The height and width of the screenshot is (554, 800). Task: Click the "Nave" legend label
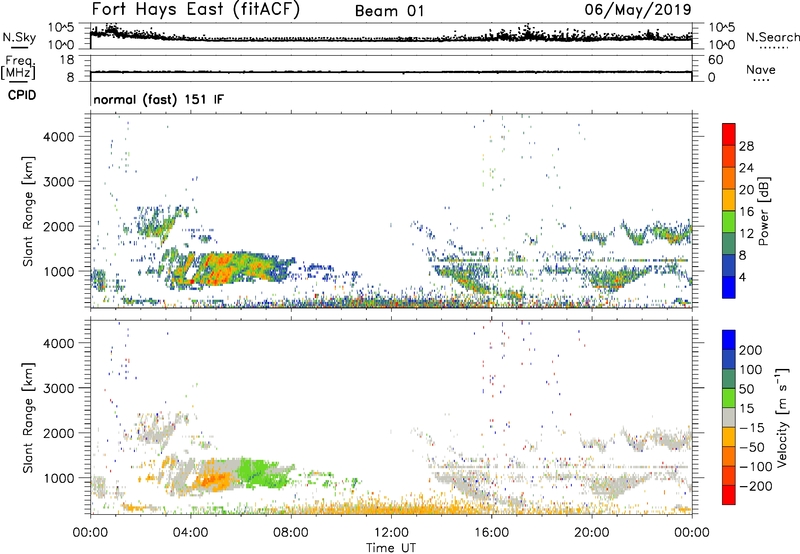tap(761, 69)
